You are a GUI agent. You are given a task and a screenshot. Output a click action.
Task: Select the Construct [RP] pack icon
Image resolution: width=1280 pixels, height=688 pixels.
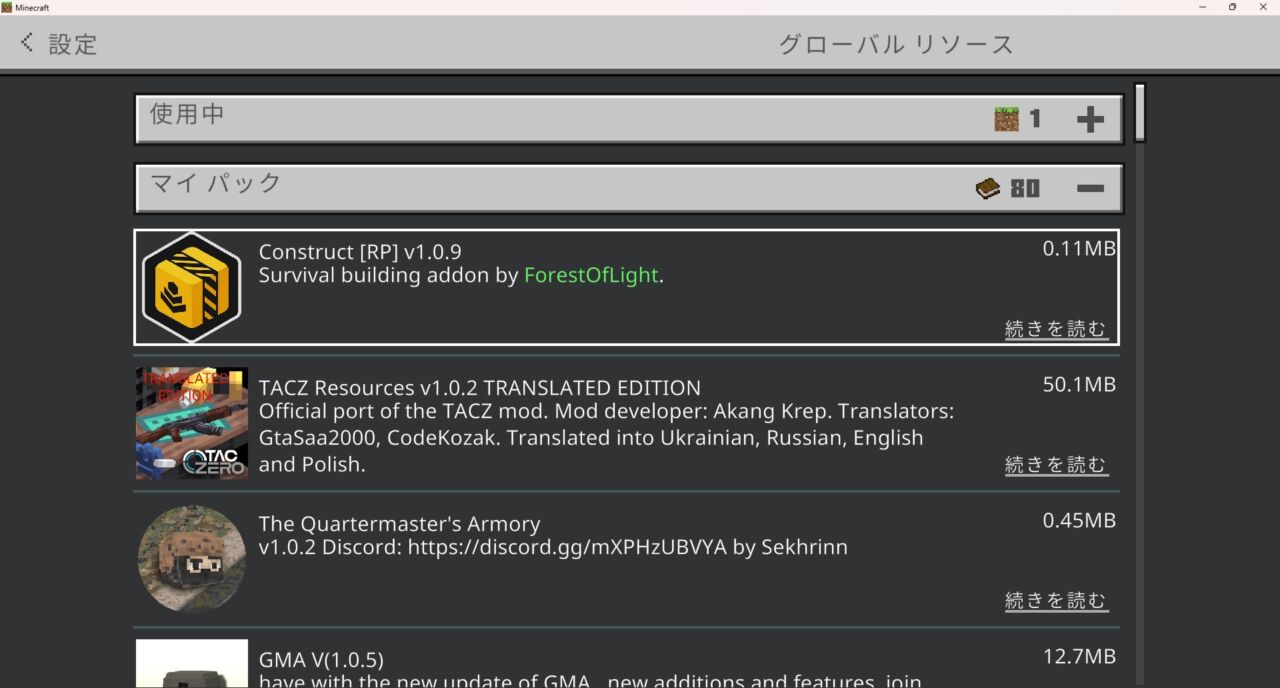pyautogui.click(x=191, y=287)
